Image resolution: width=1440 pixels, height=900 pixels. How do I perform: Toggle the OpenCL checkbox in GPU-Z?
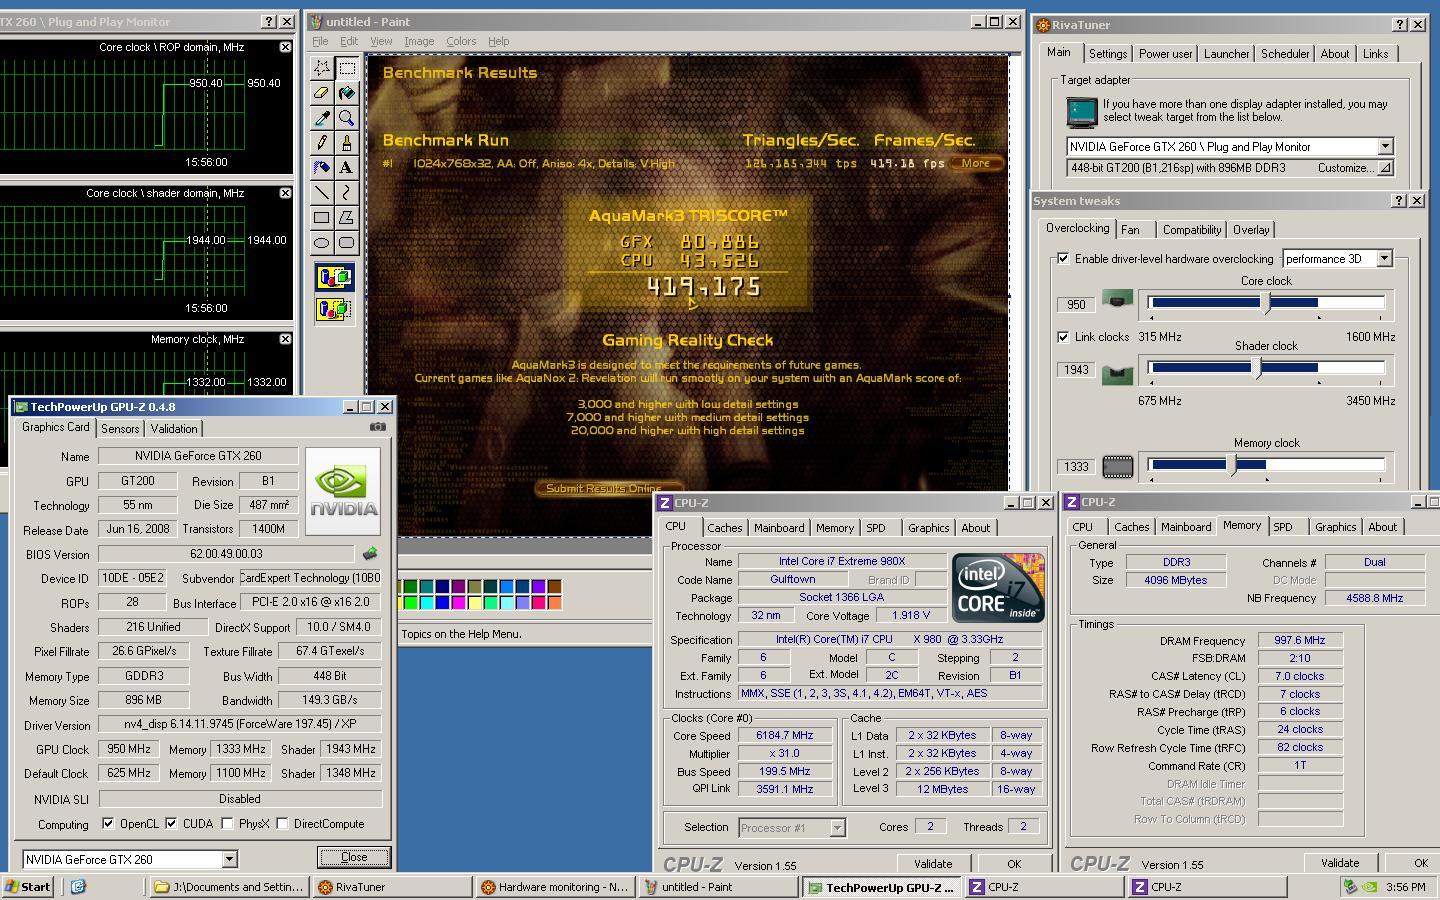[x=108, y=824]
